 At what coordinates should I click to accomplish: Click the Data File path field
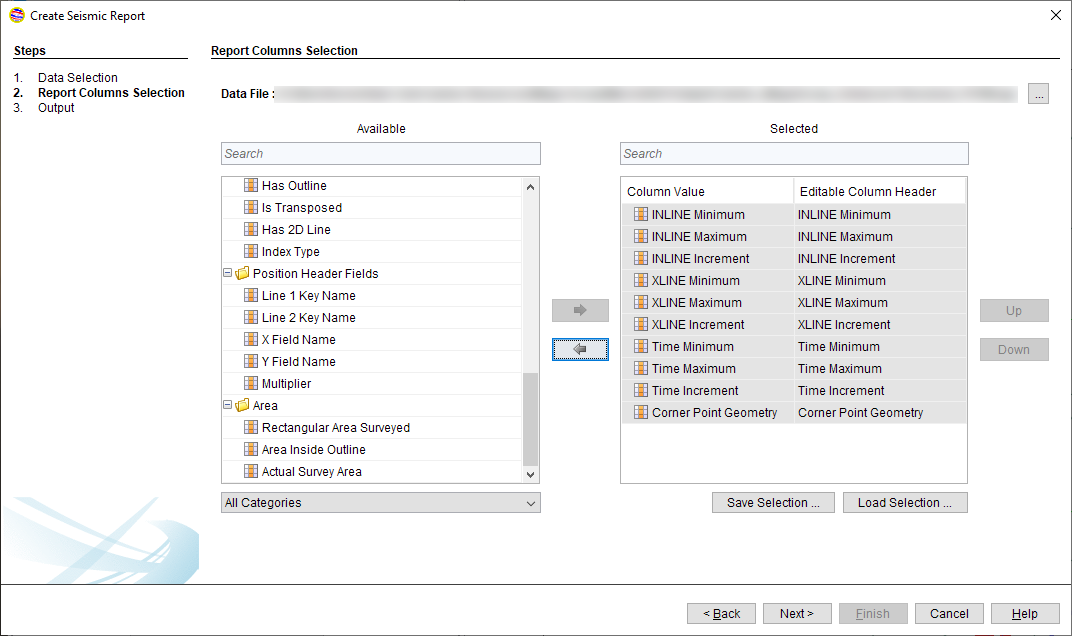click(647, 94)
